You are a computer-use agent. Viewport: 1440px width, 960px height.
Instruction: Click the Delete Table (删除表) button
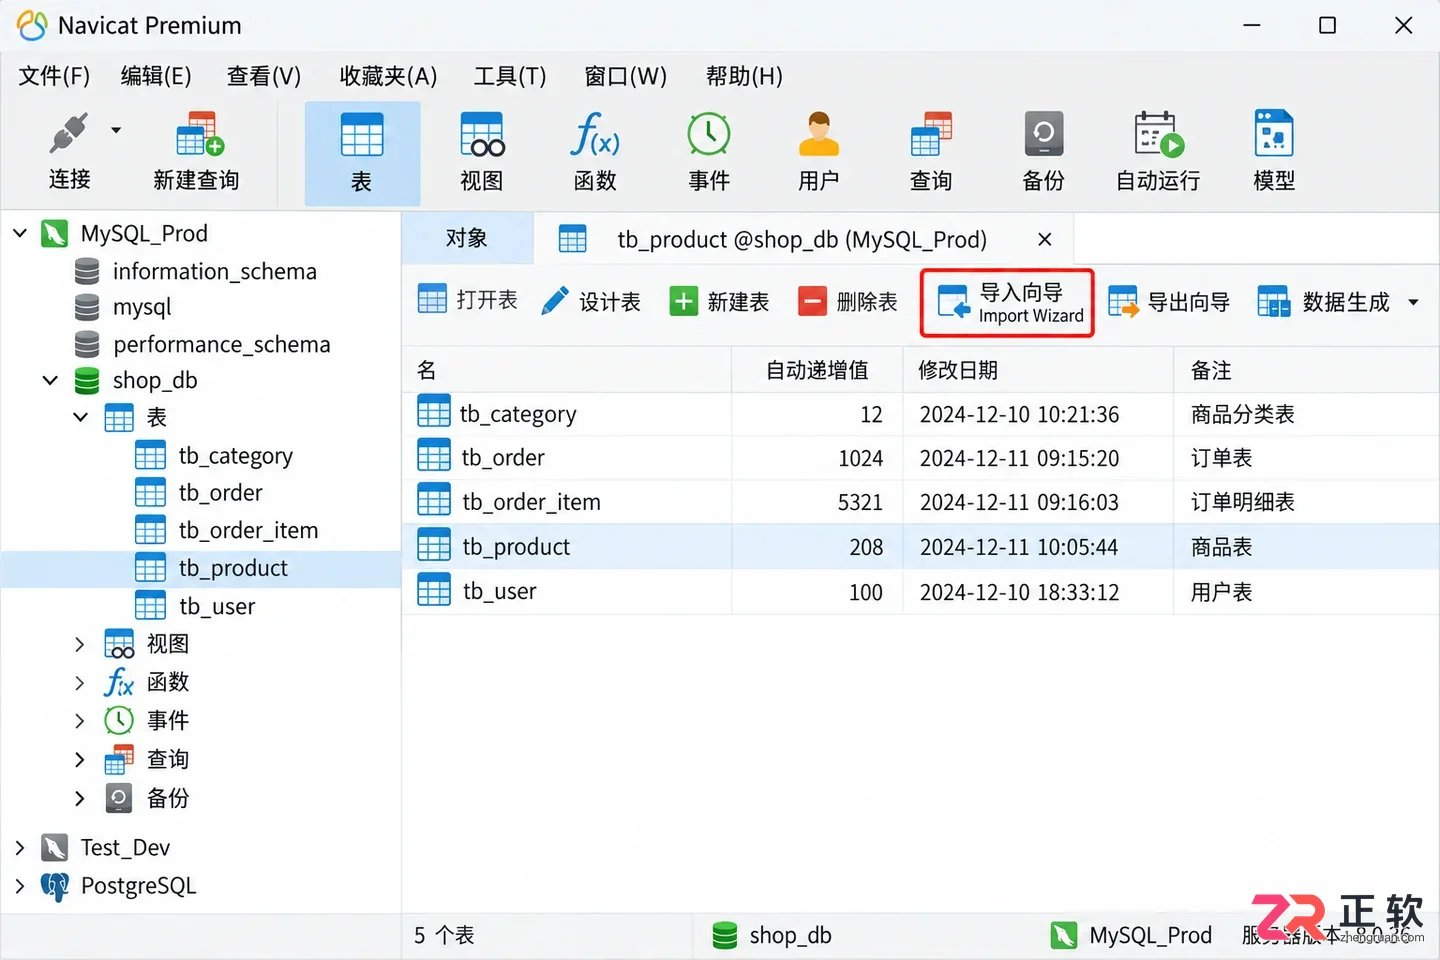(x=848, y=301)
